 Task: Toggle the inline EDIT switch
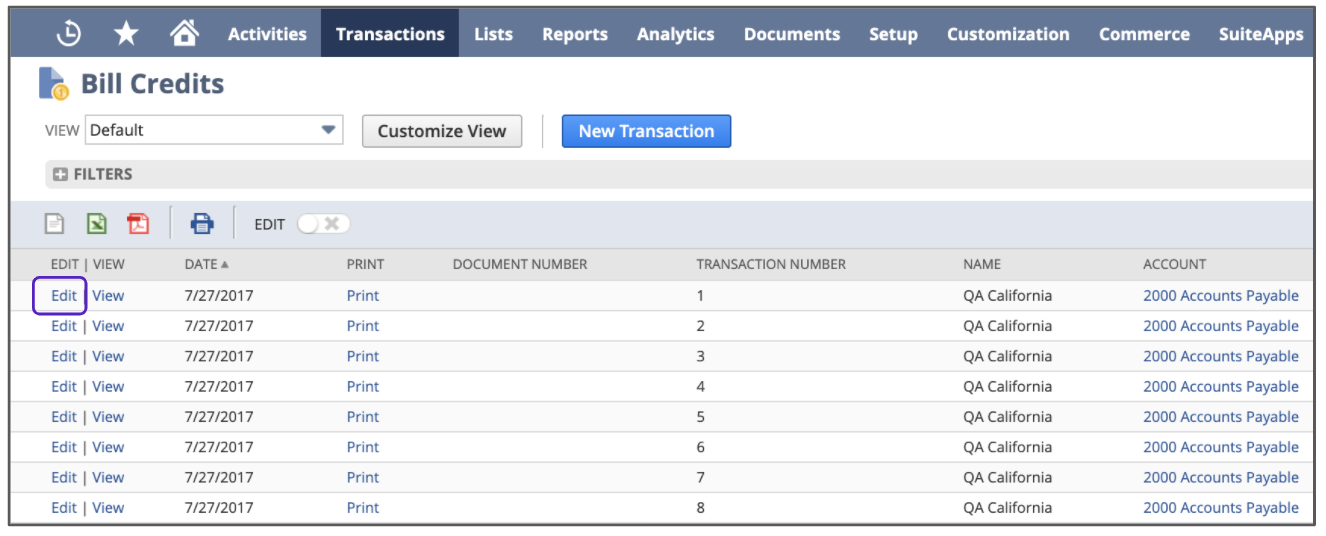point(323,224)
